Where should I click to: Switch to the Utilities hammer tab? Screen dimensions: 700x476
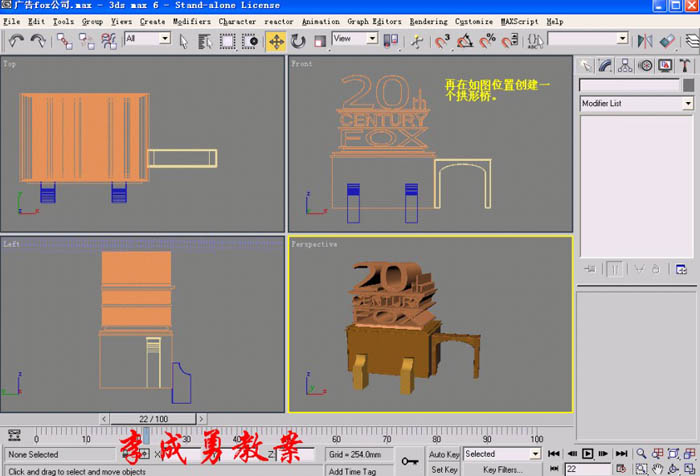[685, 66]
